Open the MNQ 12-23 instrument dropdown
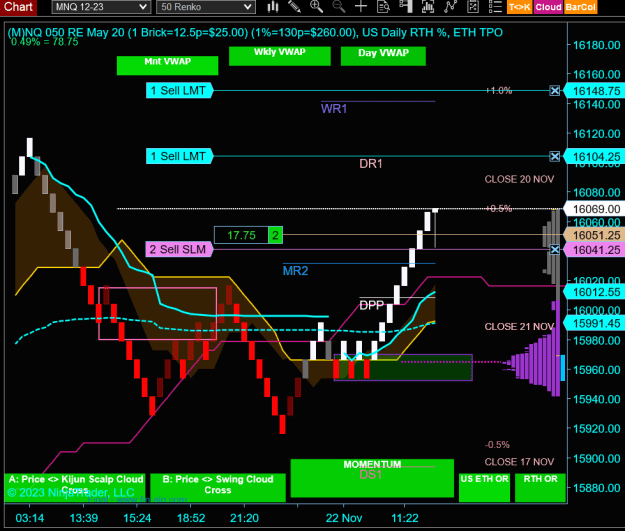Image resolution: width=625 pixels, height=531 pixels. [x=101, y=7]
